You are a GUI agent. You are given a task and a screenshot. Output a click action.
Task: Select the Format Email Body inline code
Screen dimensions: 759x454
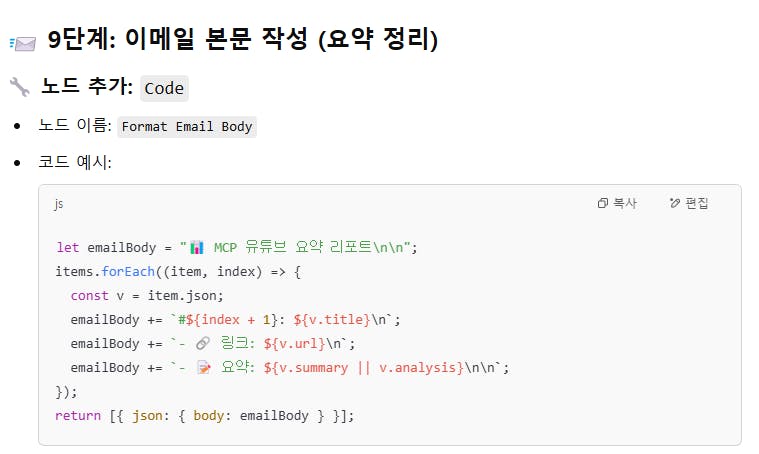pos(187,127)
